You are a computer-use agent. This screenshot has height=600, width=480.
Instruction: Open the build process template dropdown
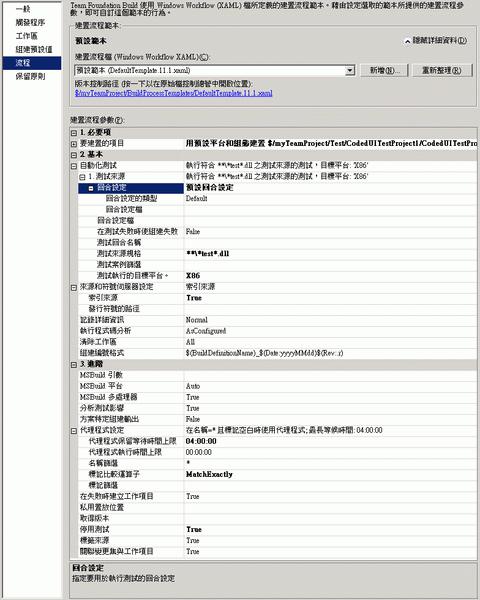(349, 70)
